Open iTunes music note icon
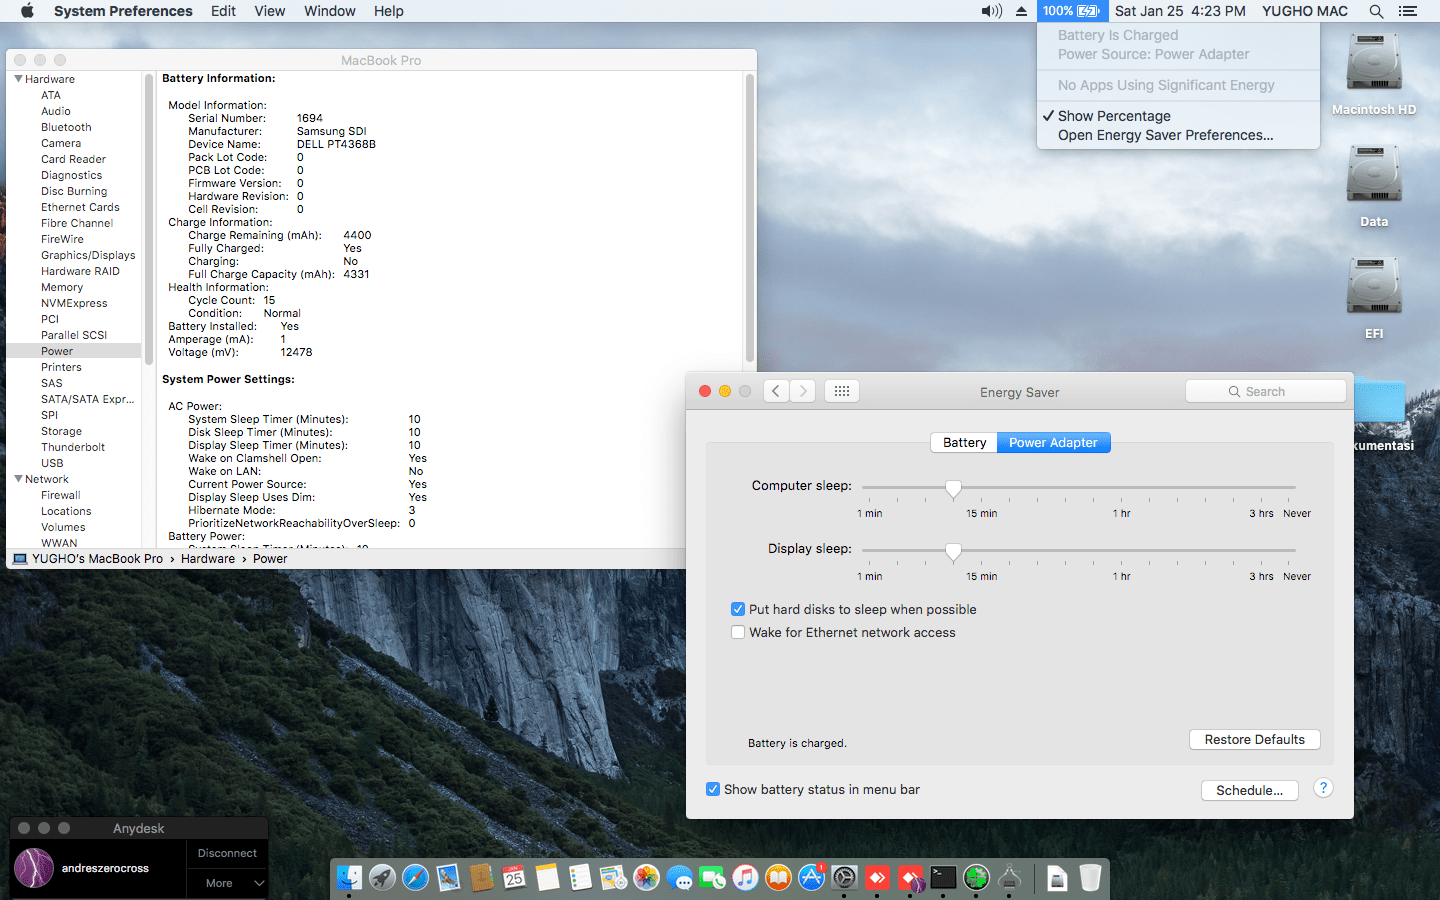This screenshot has width=1440, height=900. click(745, 877)
